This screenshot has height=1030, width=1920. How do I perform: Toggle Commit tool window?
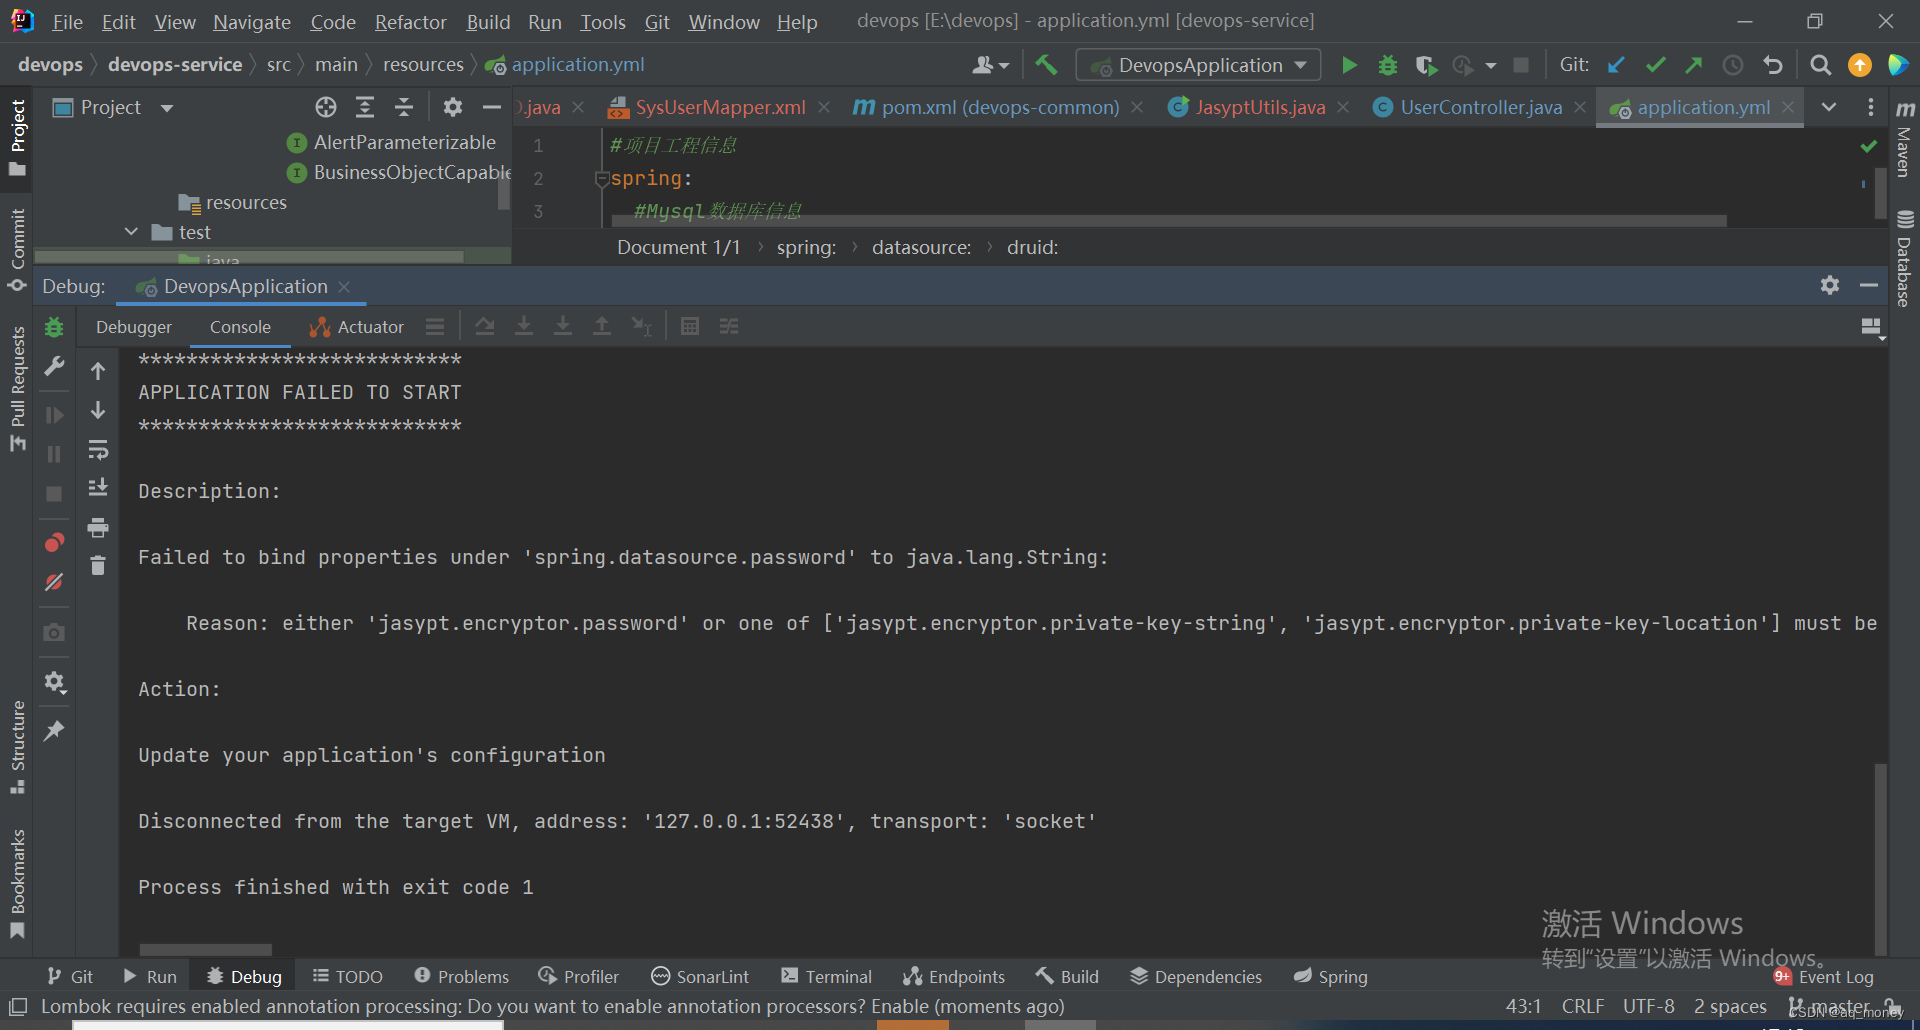pos(17,250)
